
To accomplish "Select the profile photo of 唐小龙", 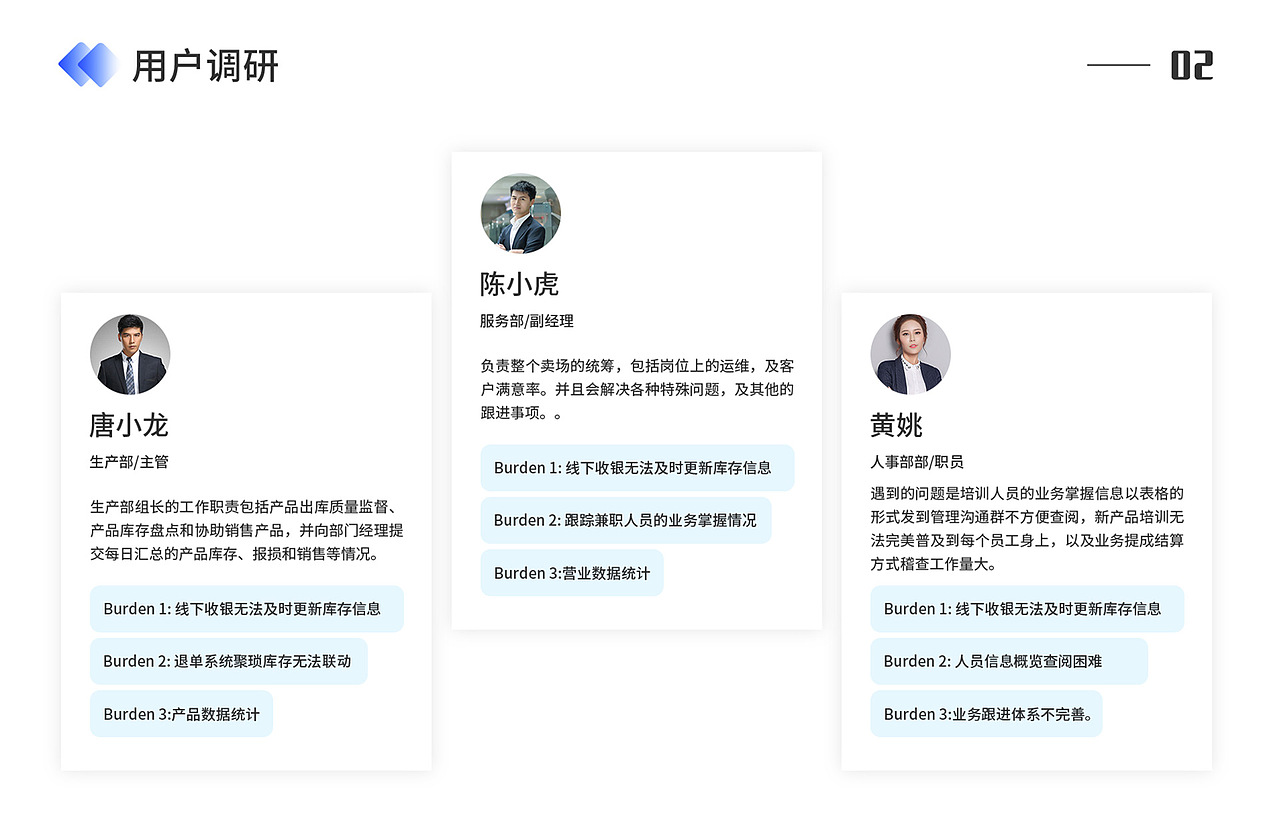I will 129,354.
